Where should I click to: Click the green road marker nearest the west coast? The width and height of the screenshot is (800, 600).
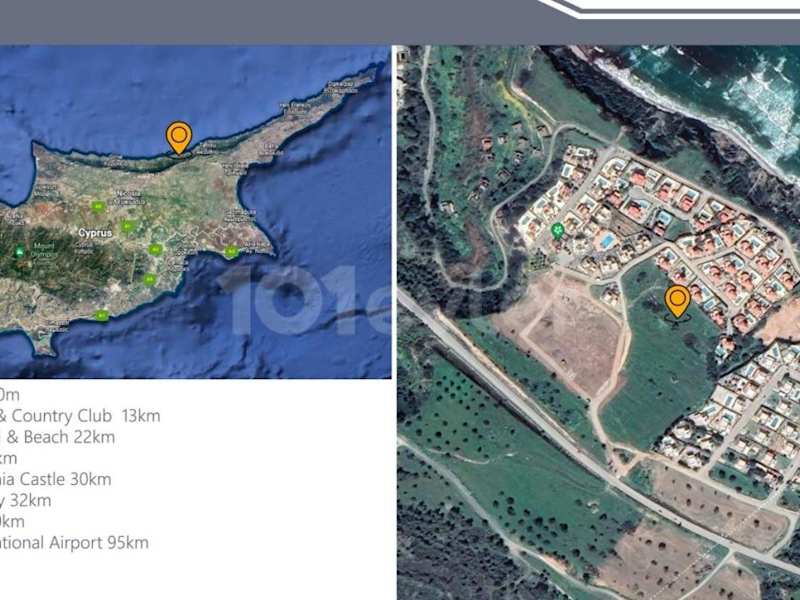[98, 207]
